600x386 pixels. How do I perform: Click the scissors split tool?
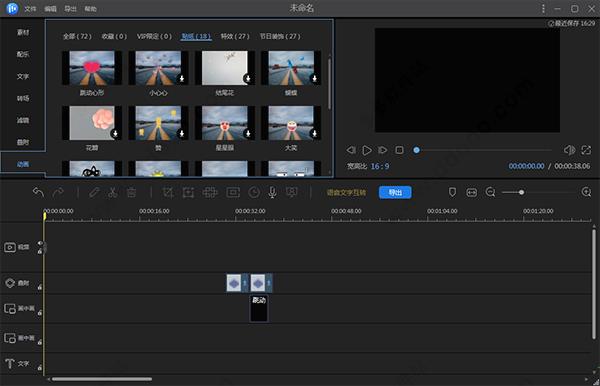tap(112, 192)
